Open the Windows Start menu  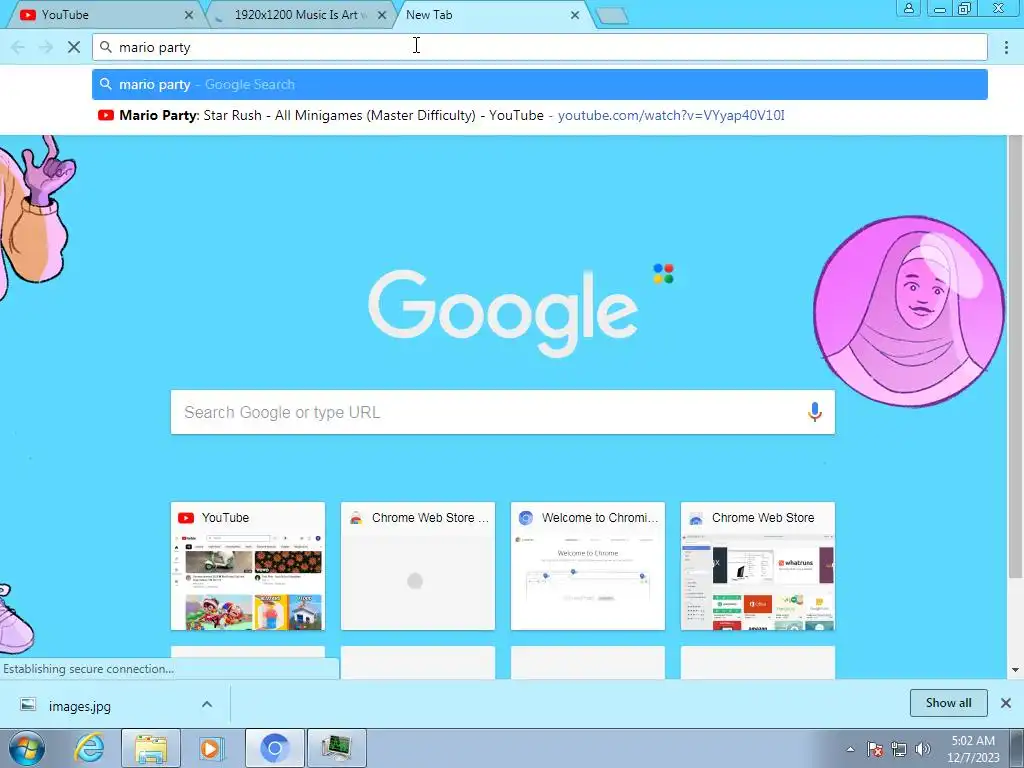(26, 748)
